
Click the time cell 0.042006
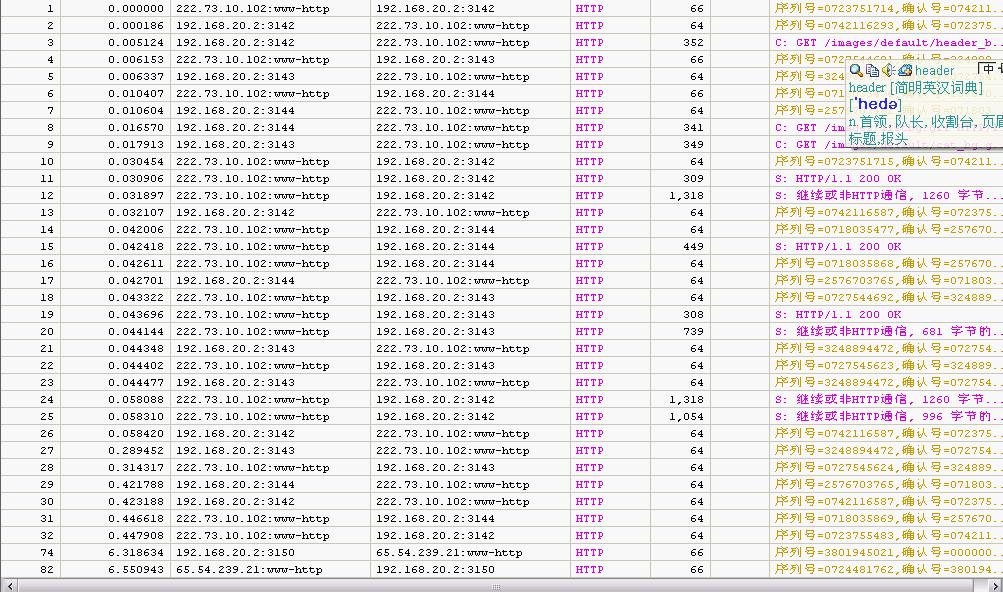[116, 229]
